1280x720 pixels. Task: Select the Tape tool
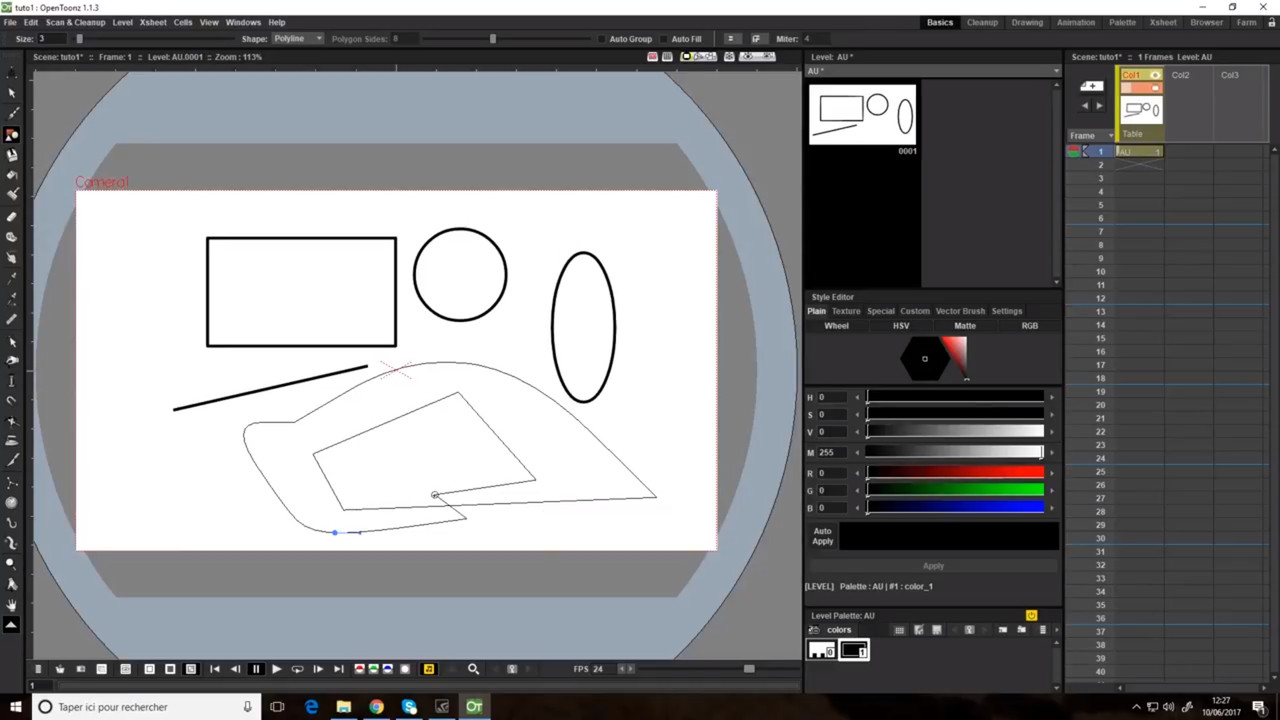(x=12, y=238)
